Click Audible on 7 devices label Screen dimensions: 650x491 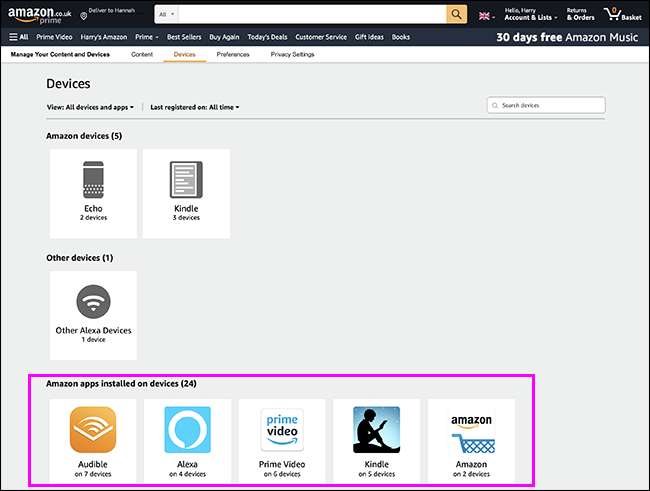tap(93, 469)
